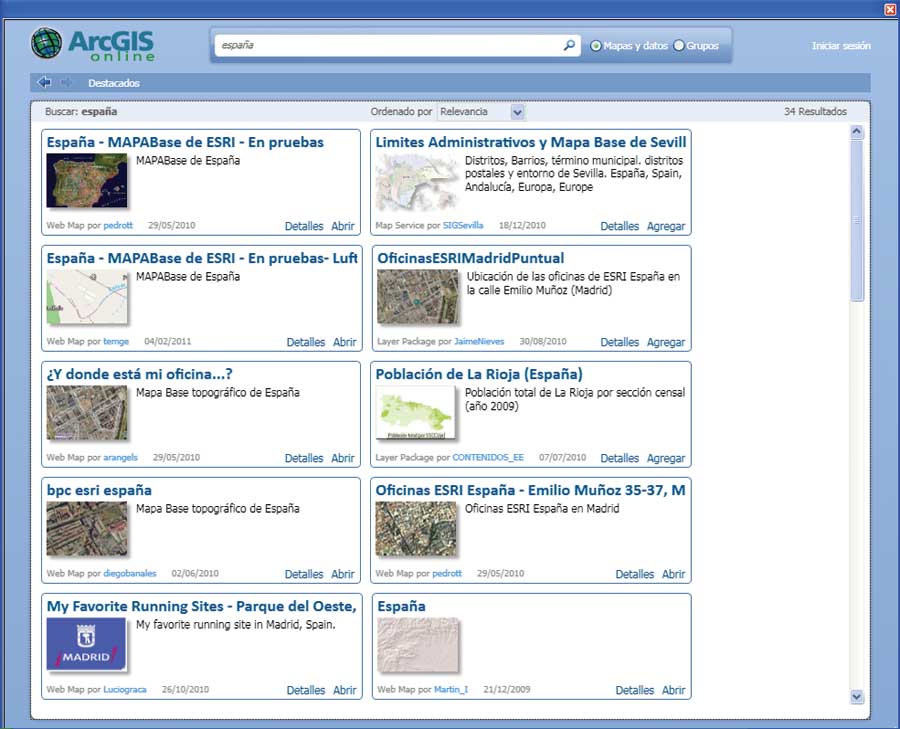Click the search magnifier icon
The width and height of the screenshot is (900, 729).
point(569,45)
